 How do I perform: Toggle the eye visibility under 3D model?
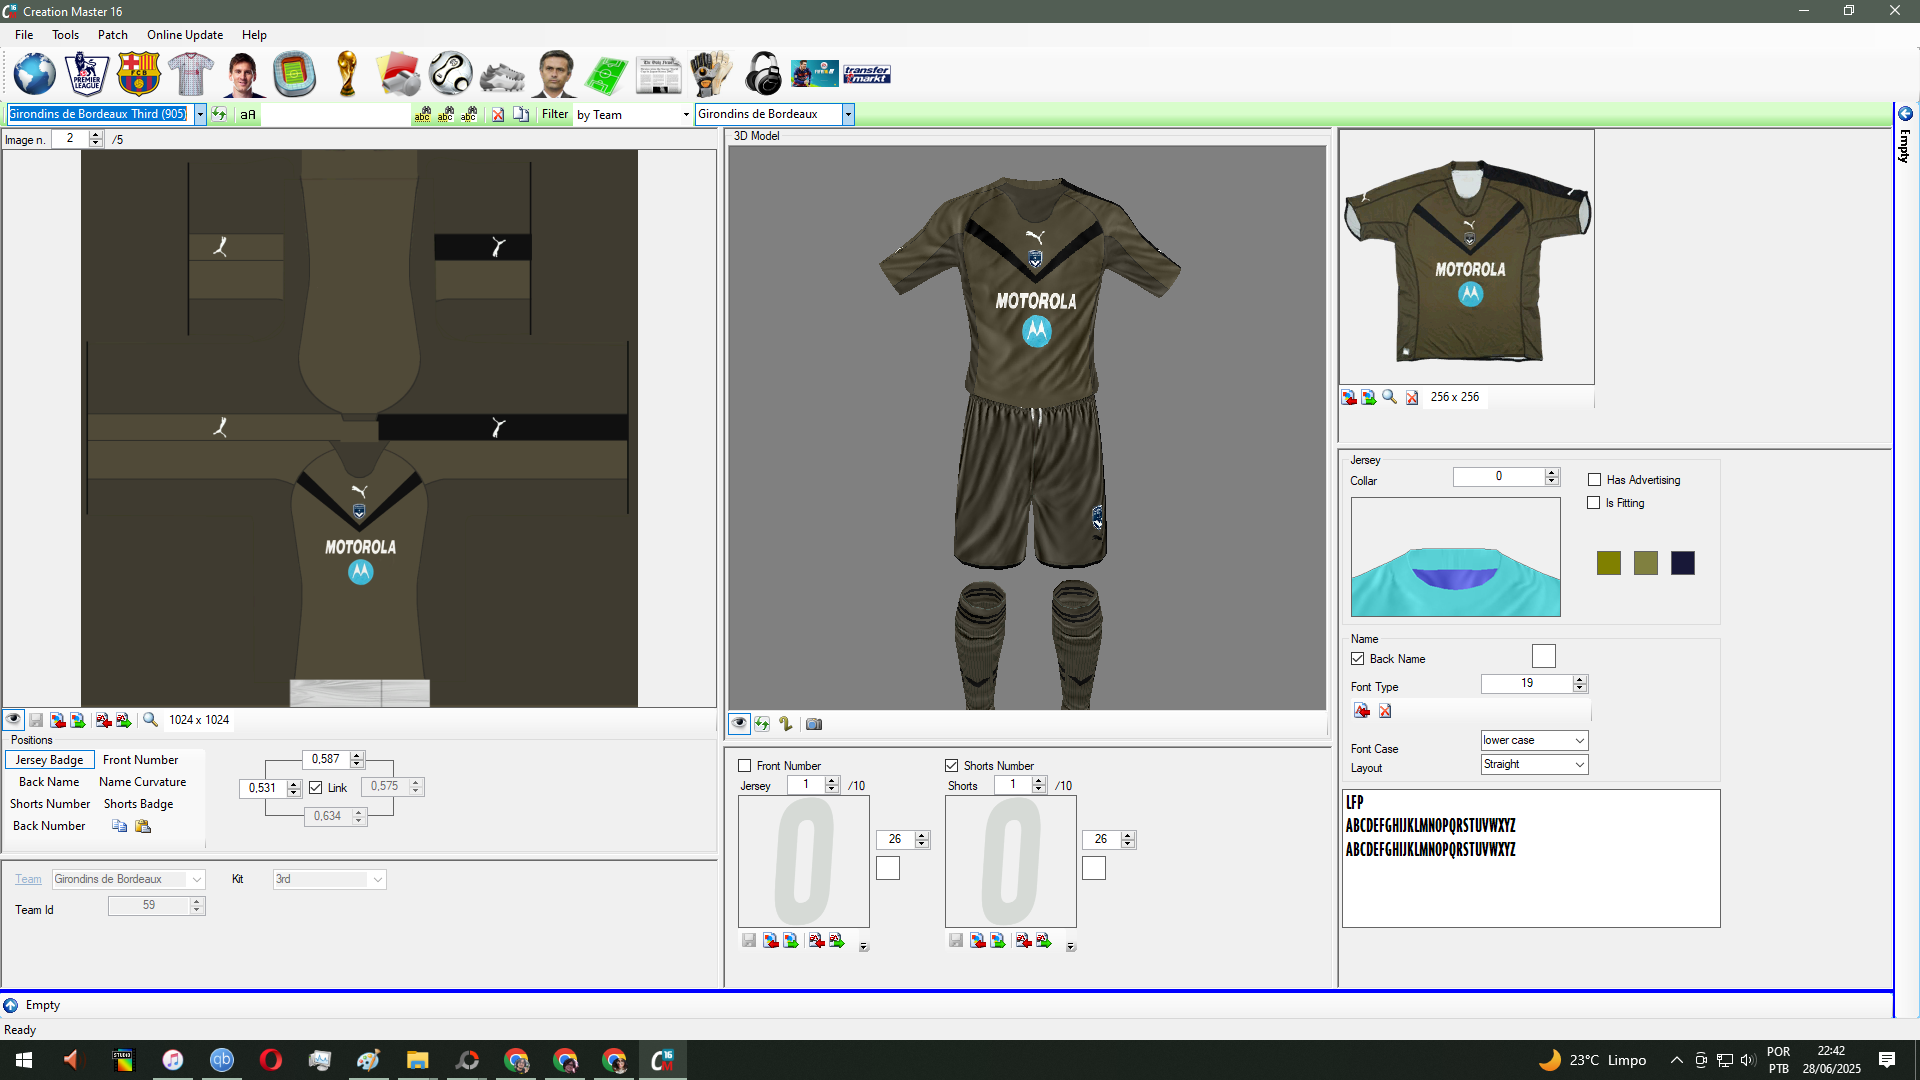point(739,724)
